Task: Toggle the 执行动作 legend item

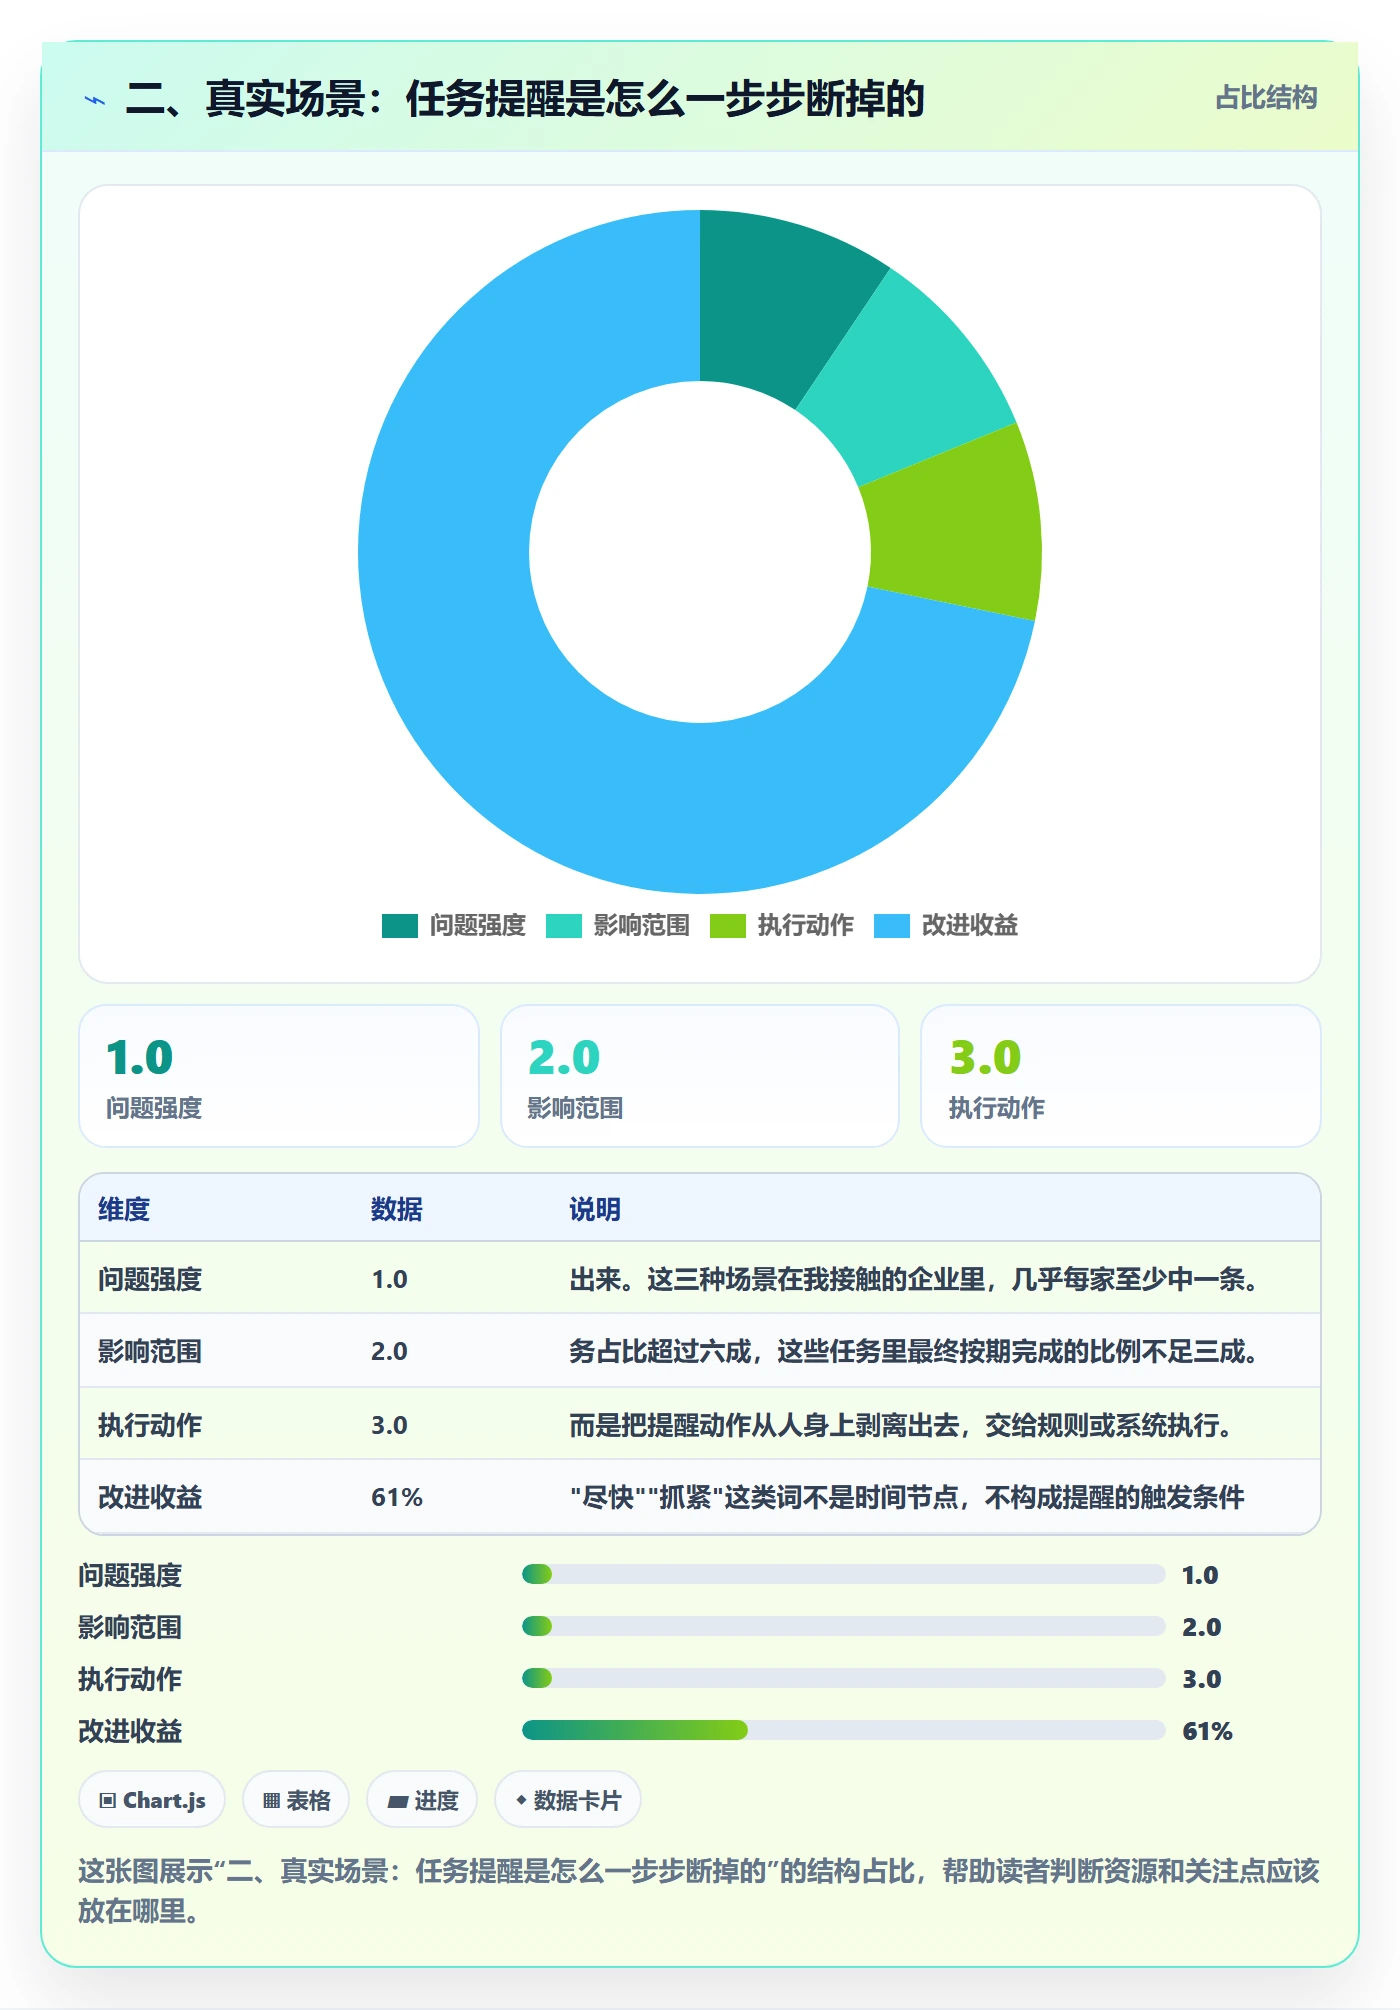Action: (782, 926)
